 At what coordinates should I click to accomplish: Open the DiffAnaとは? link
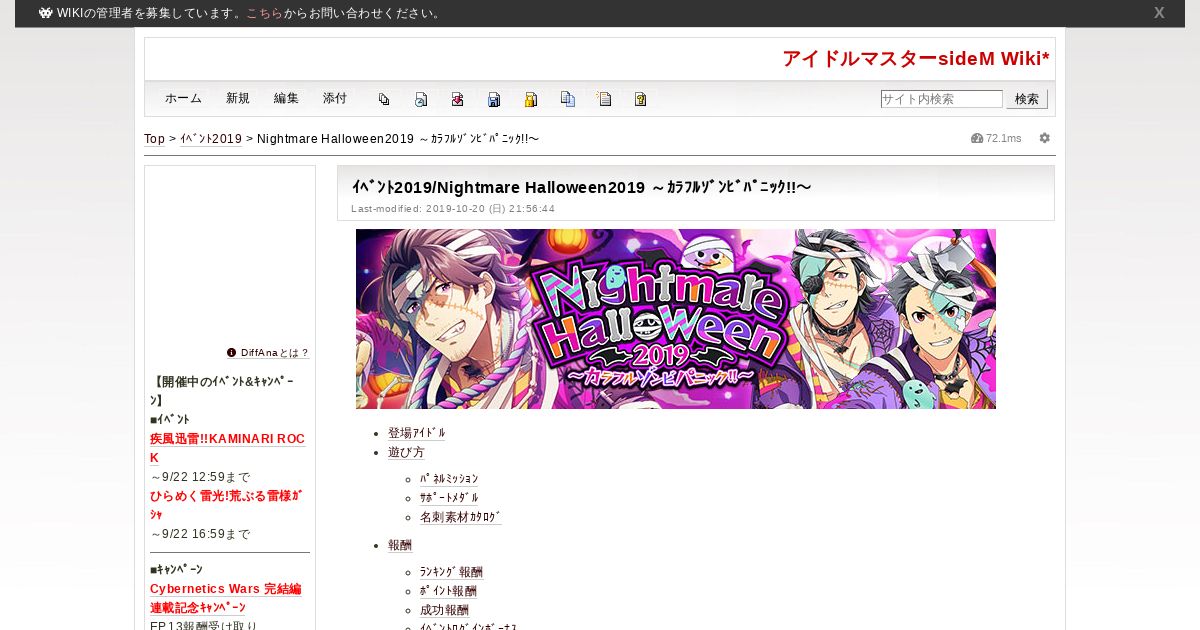point(275,353)
